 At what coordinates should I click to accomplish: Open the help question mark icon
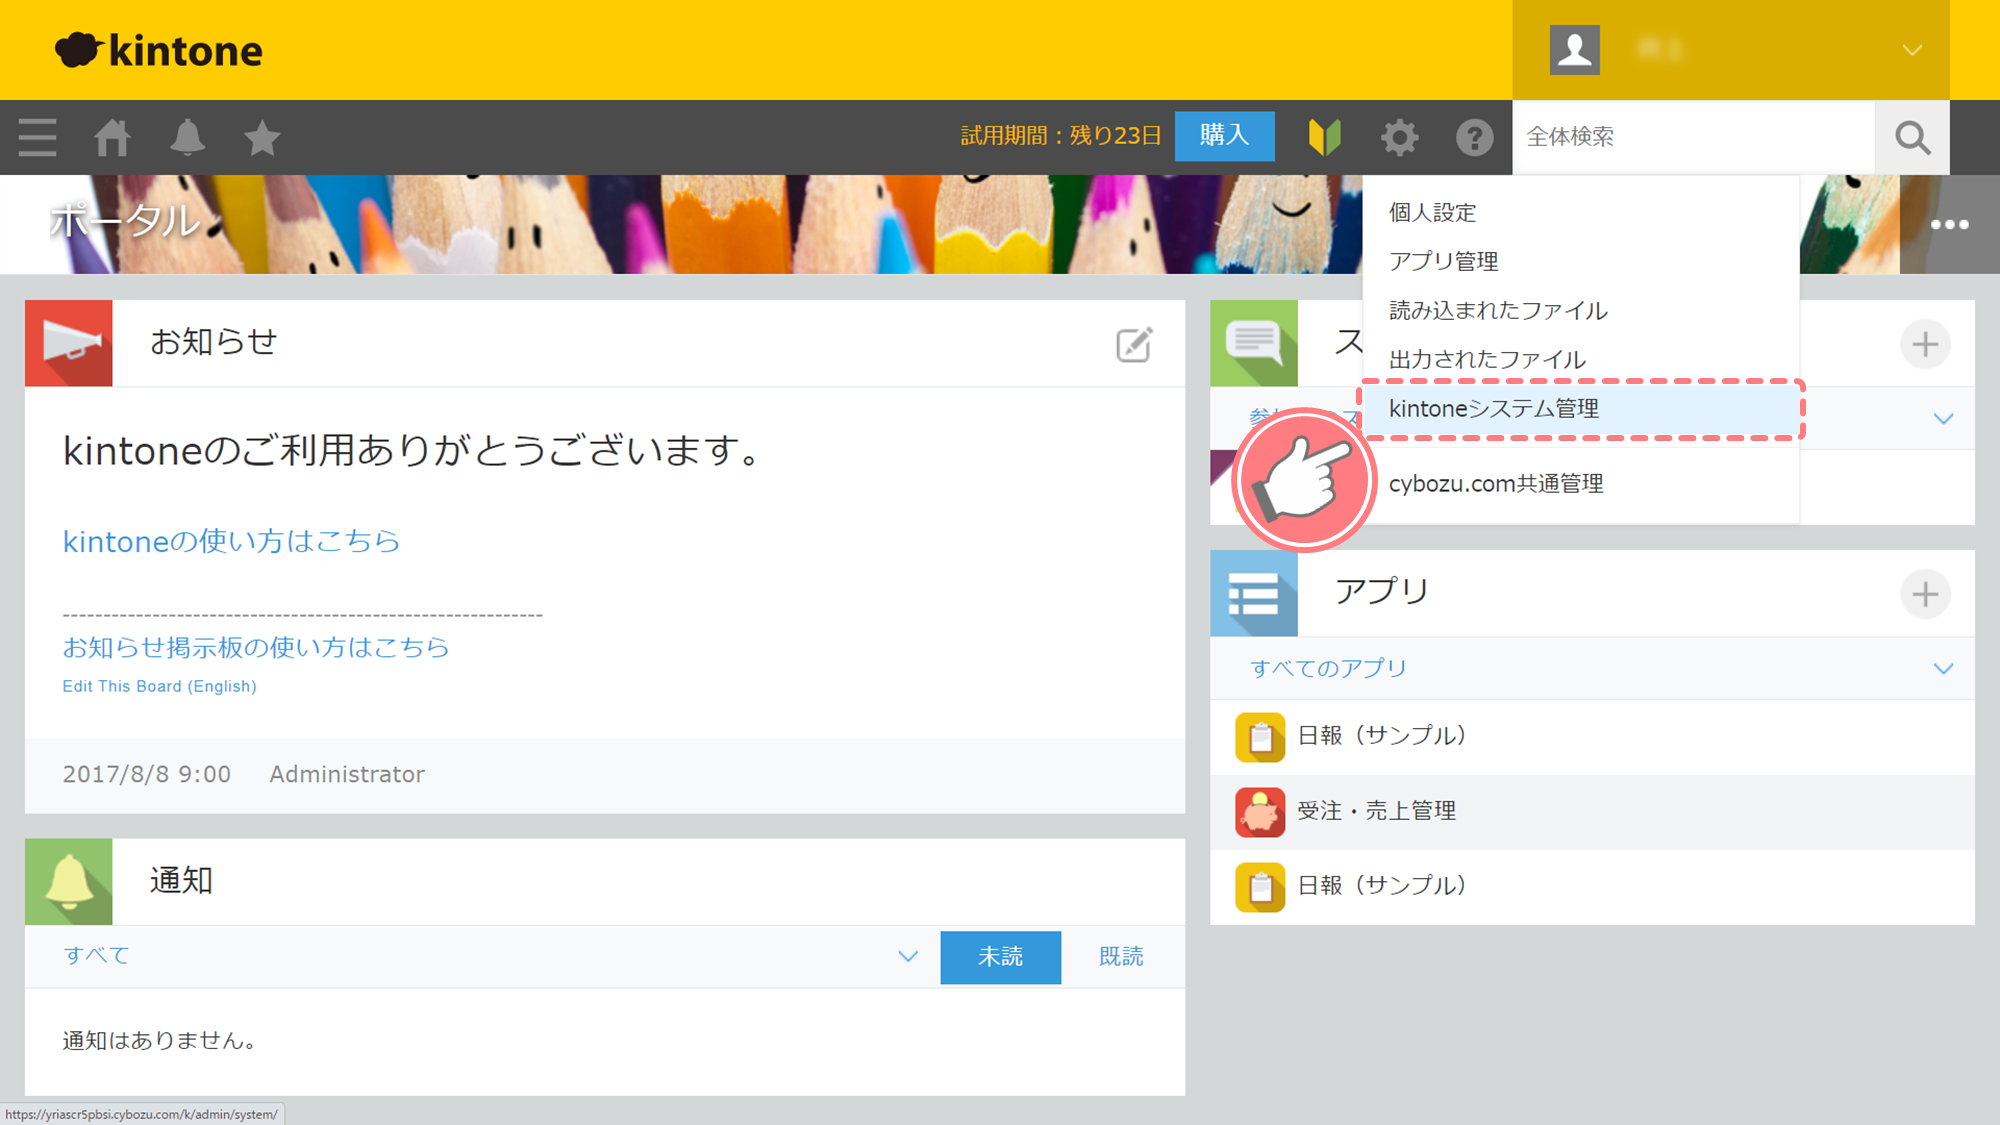[1474, 137]
